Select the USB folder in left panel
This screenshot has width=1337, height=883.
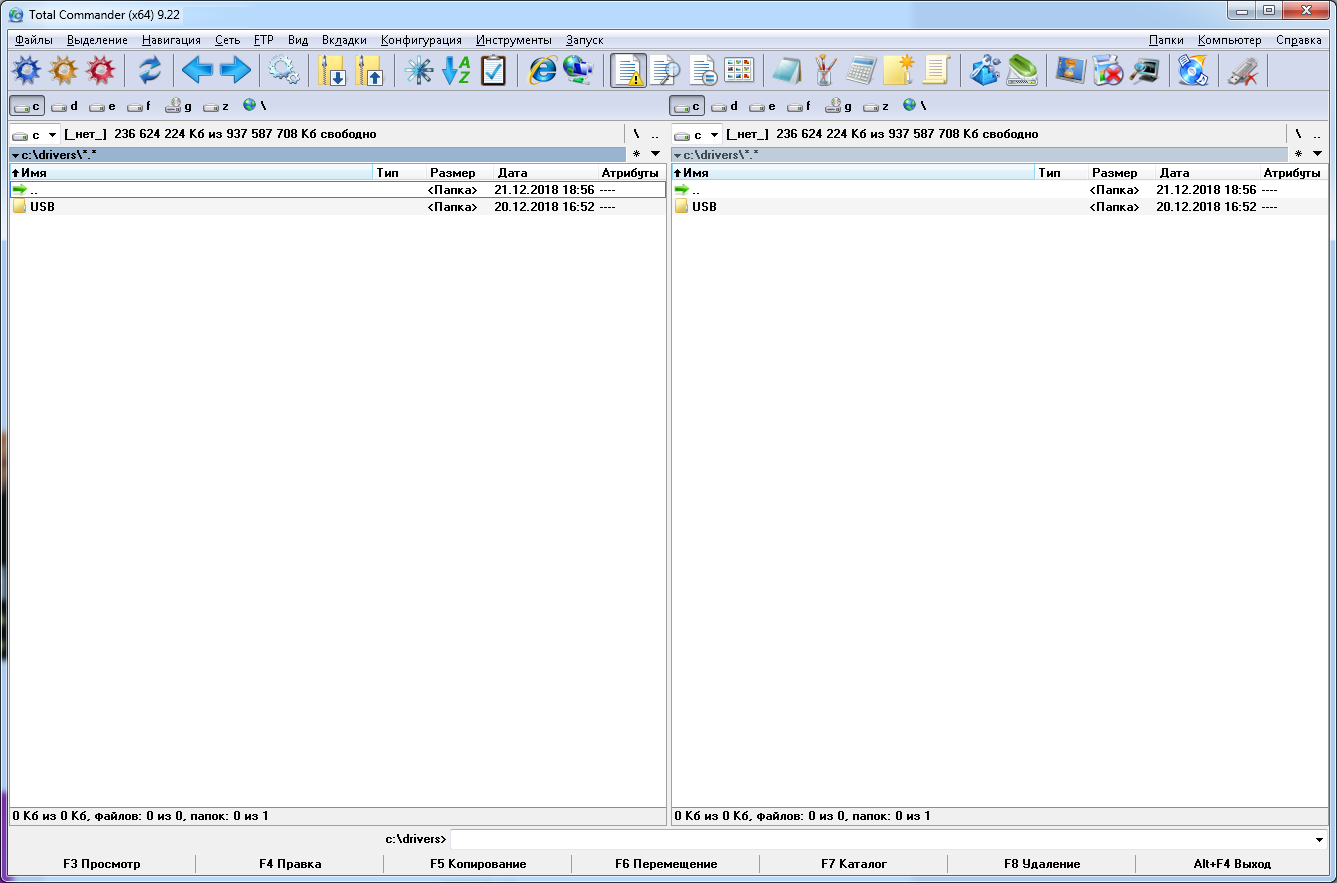coord(338,207)
